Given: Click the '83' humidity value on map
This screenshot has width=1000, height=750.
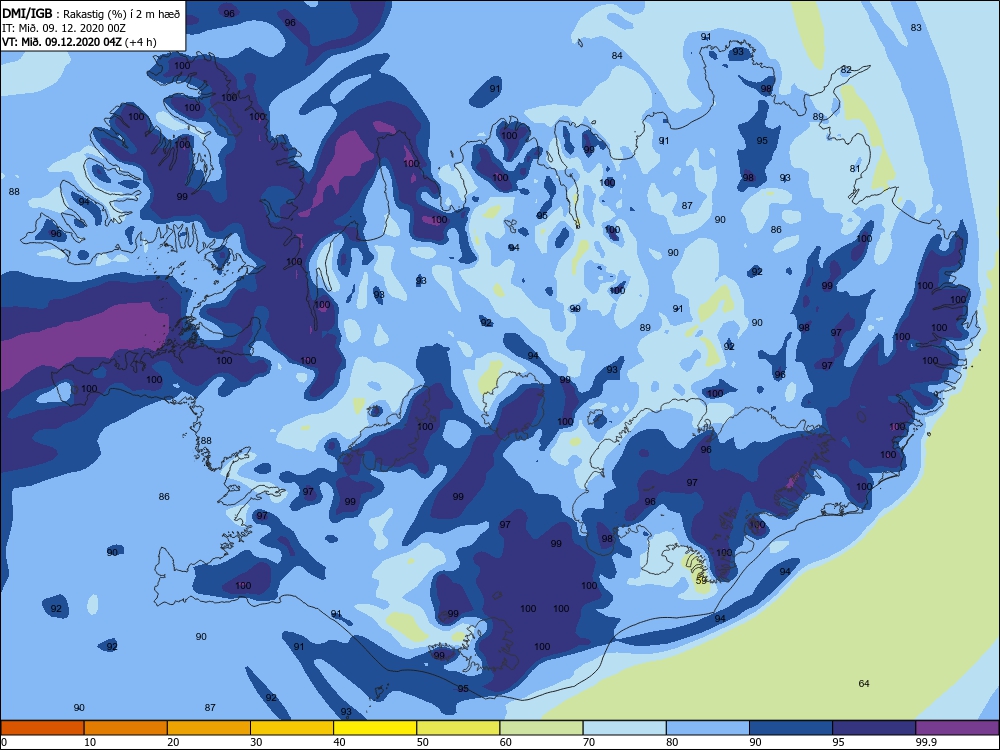Looking at the screenshot, I should [x=916, y=27].
